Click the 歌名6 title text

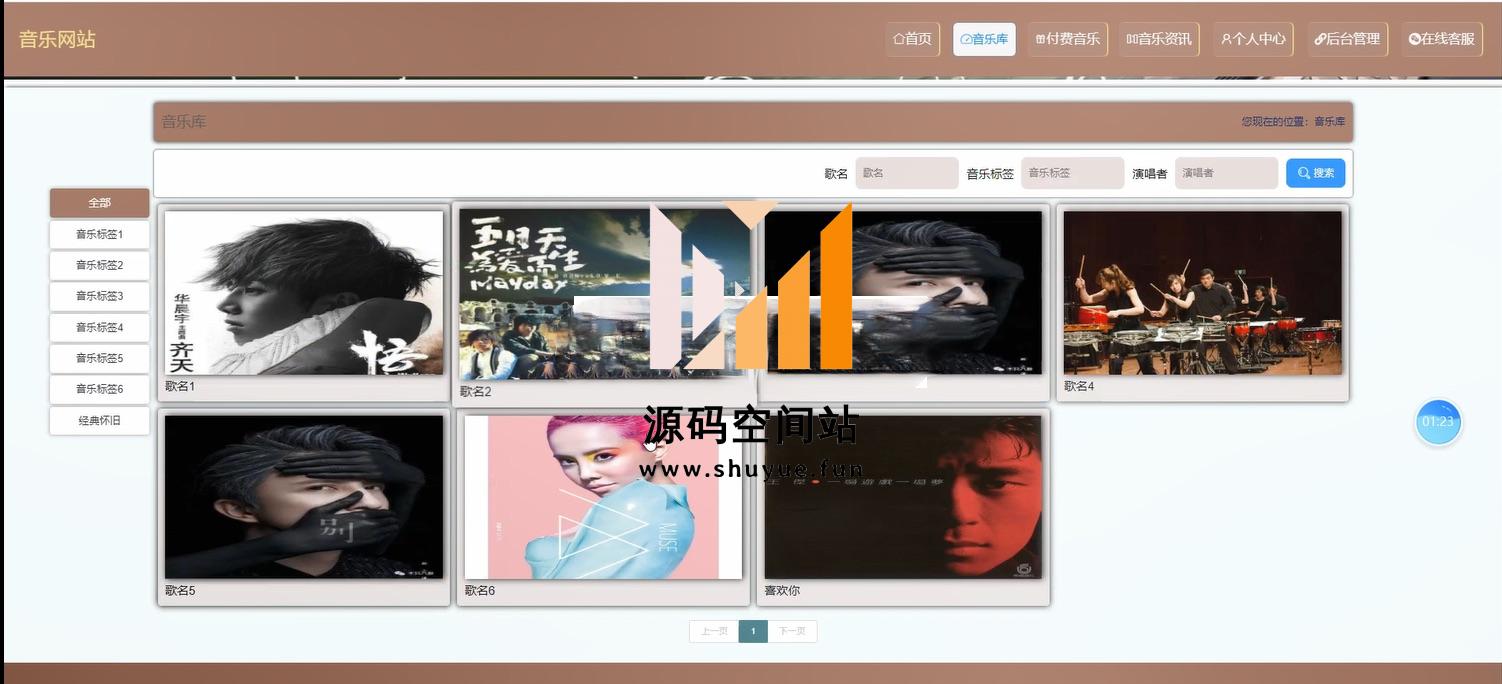click(x=480, y=591)
